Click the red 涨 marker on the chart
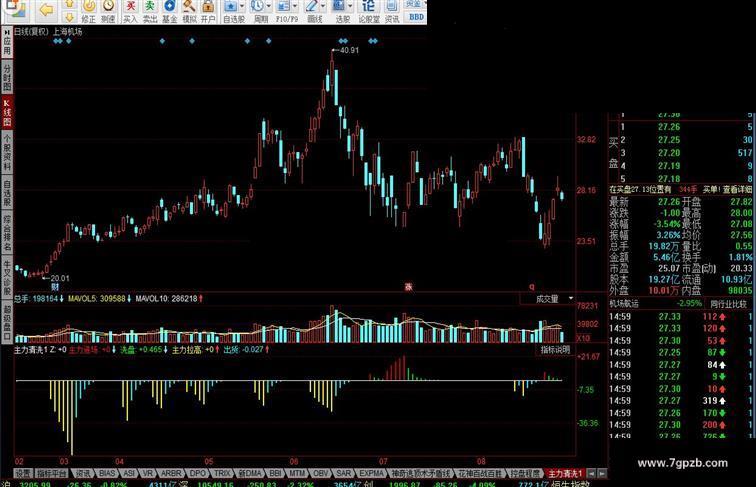 pyautogui.click(x=408, y=287)
